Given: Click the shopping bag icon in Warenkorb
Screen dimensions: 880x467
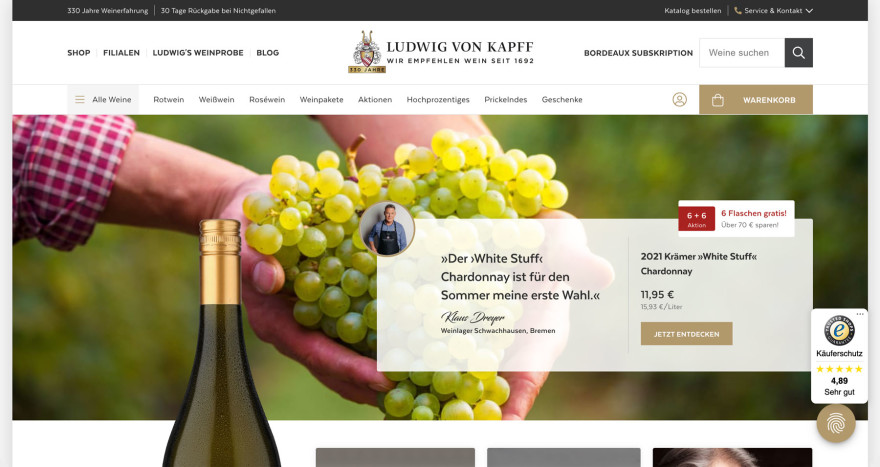Looking at the screenshot, I should (717, 100).
